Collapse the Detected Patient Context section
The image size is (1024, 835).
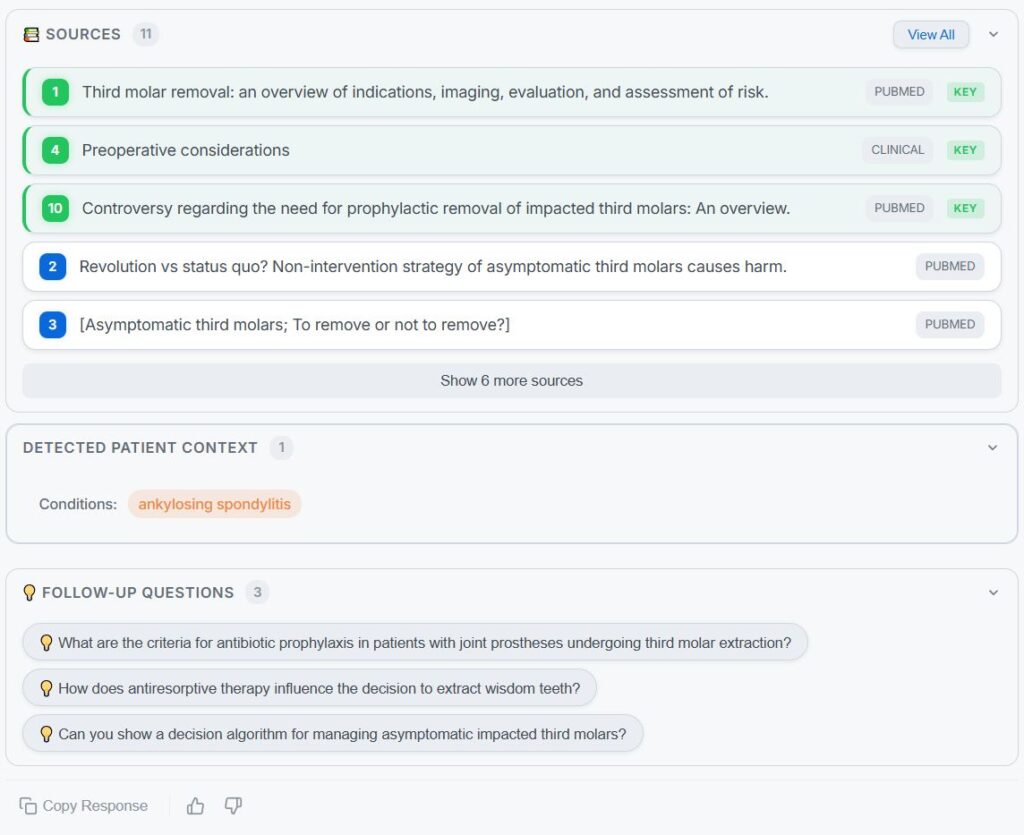[991, 447]
